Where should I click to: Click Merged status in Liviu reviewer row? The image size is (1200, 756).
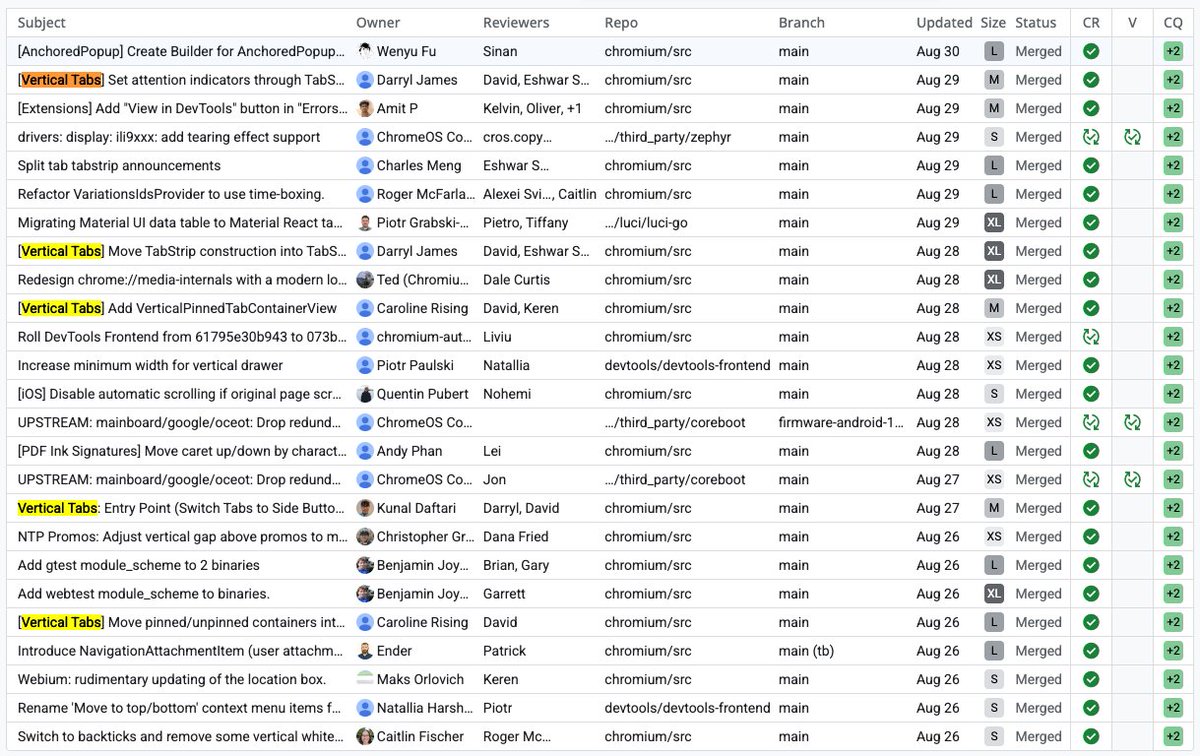pos(1038,337)
